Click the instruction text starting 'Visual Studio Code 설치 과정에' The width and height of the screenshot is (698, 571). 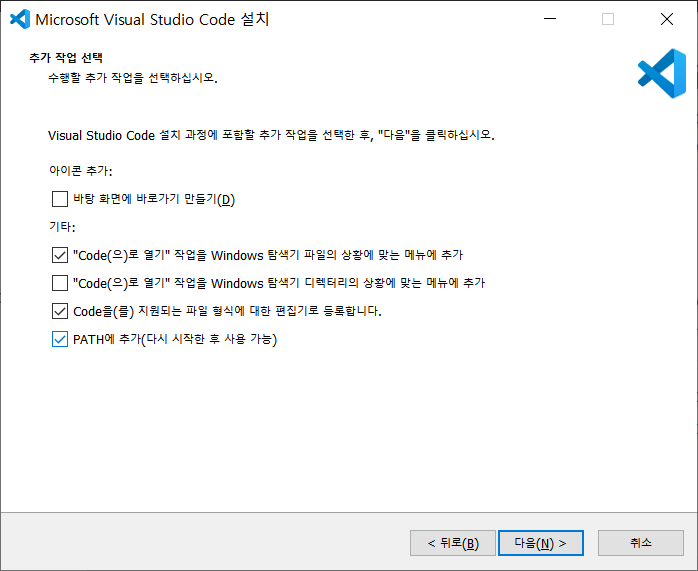[x=271, y=135]
